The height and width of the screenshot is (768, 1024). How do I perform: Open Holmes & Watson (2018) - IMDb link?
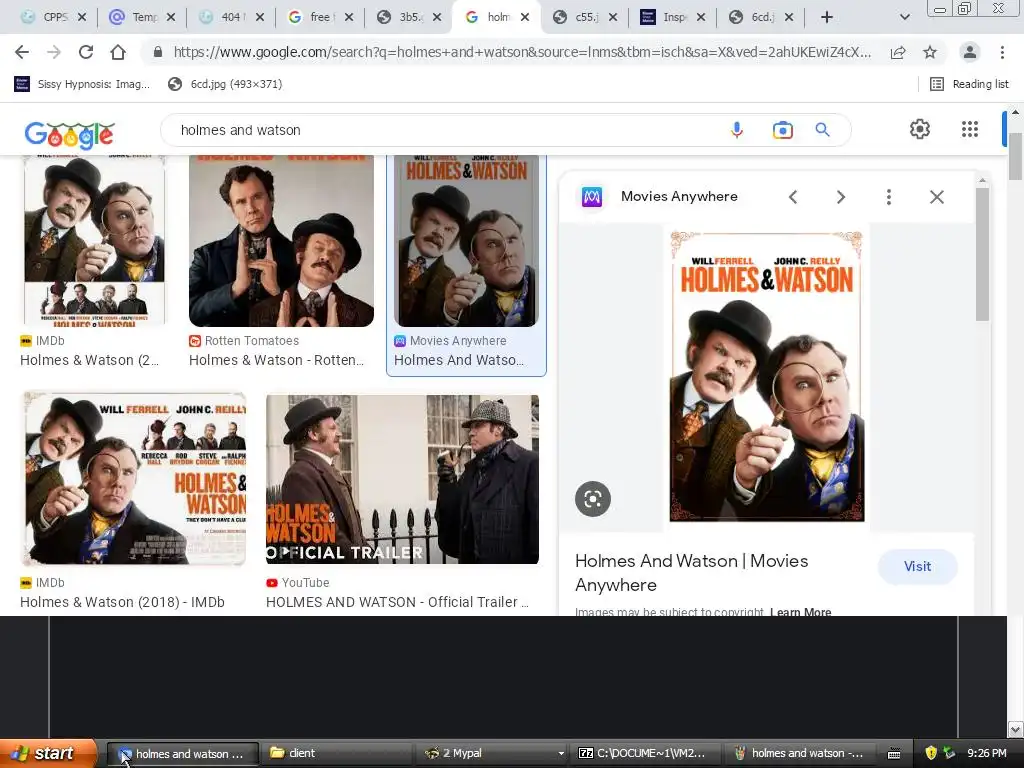pyautogui.click(x=122, y=602)
